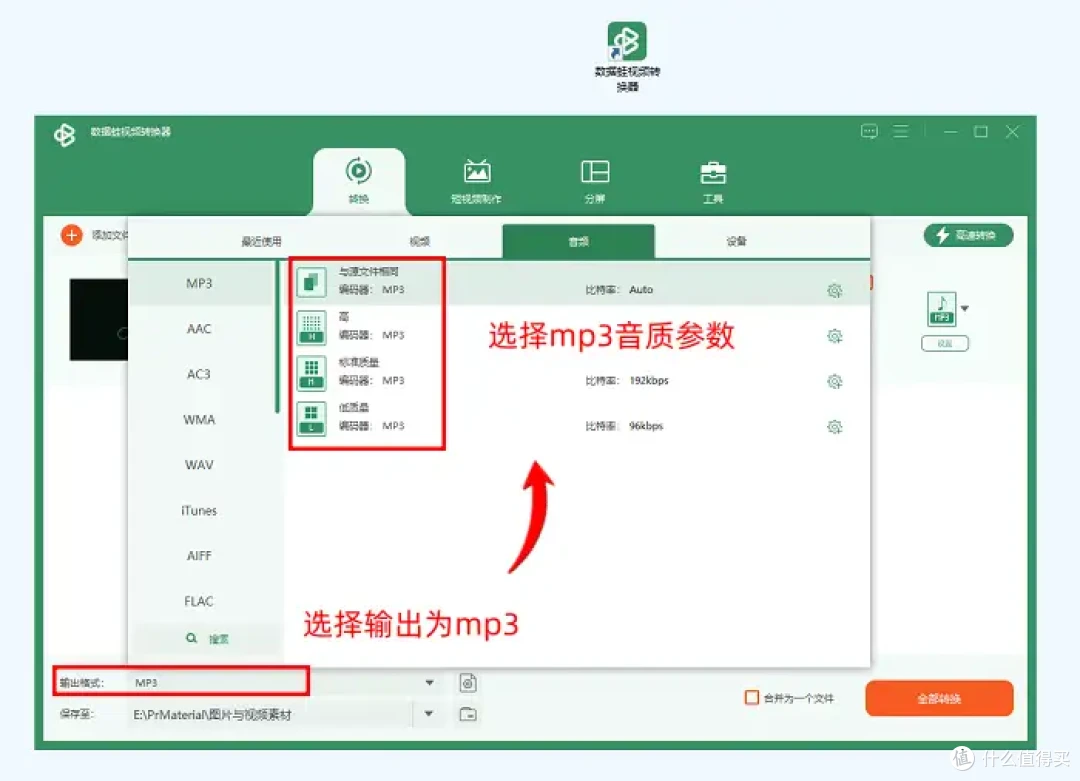Click the high-speed conversion button
This screenshot has width=1080, height=781.
(968, 235)
